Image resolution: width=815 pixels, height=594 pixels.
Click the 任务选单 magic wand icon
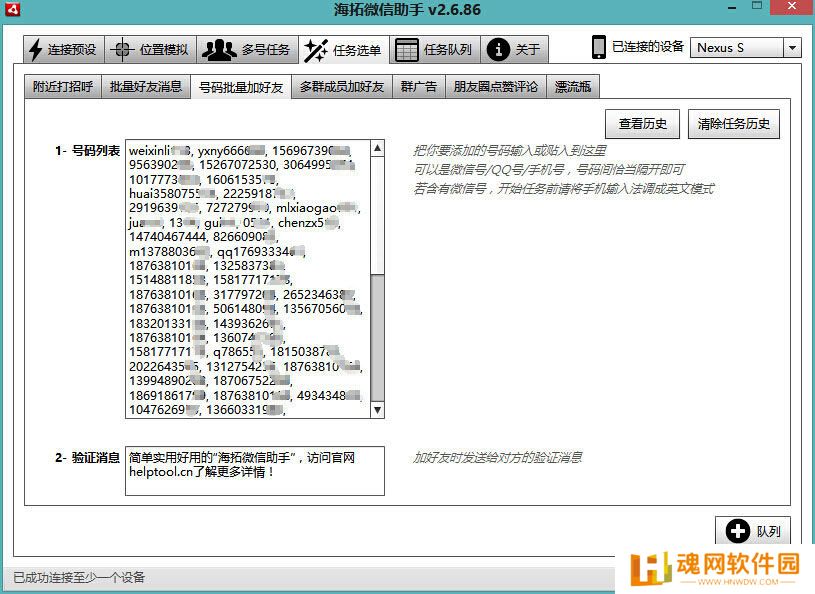pos(316,49)
